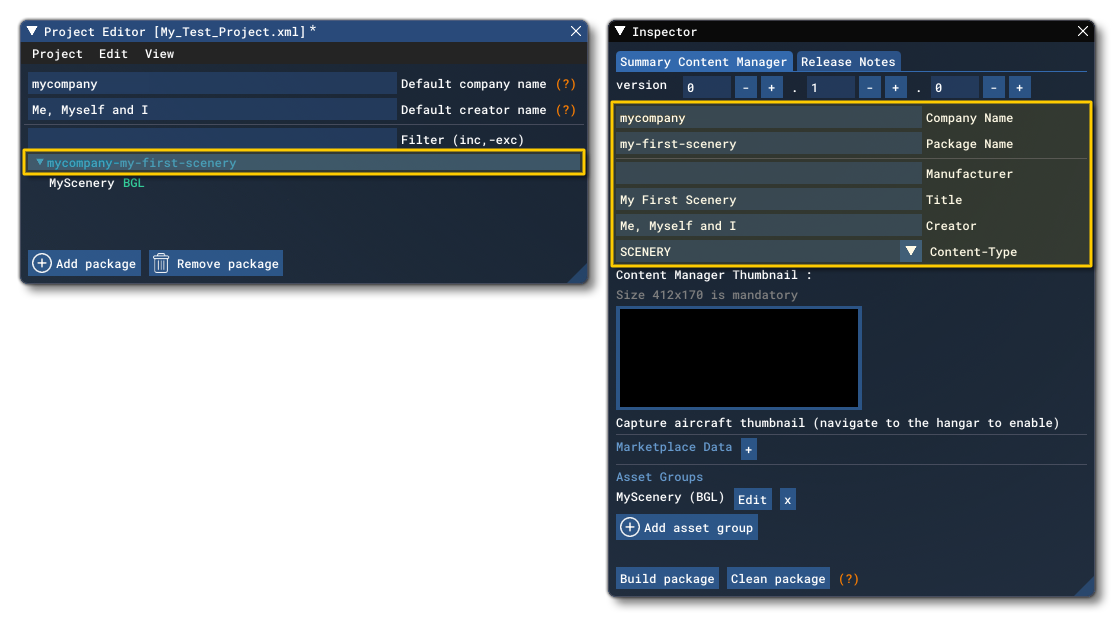Decrement the minor version with the minus button
The width and height of the screenshot is (1115, 617).
[x=869, y=87]
